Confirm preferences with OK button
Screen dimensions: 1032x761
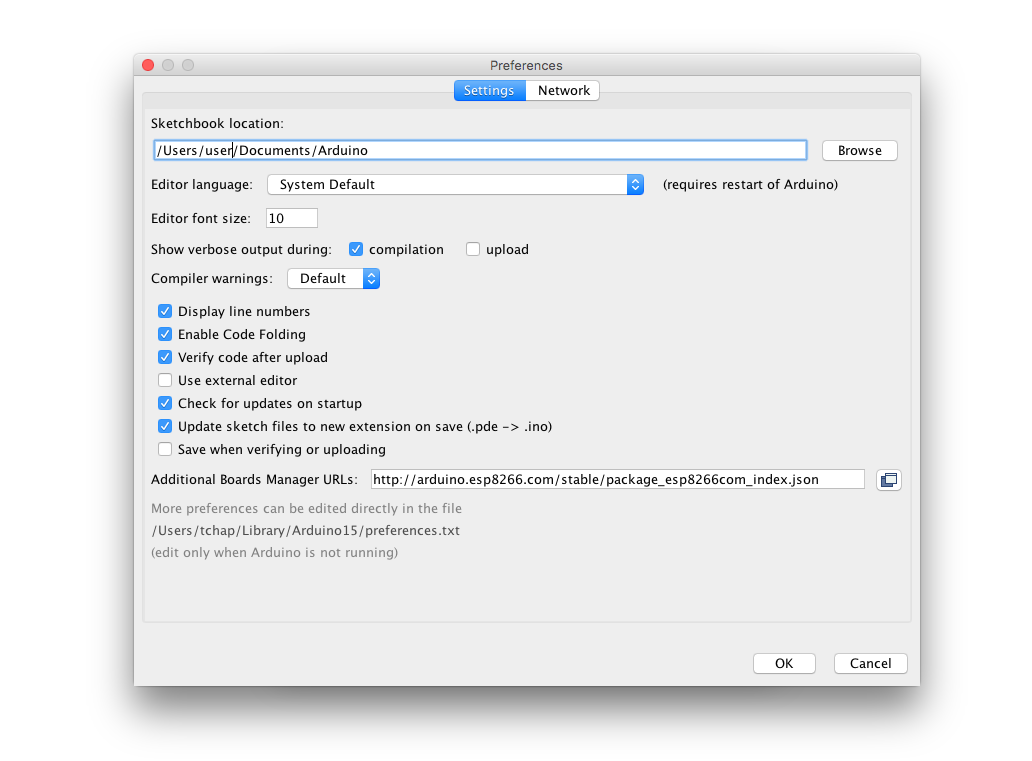(x=784, y=664)
